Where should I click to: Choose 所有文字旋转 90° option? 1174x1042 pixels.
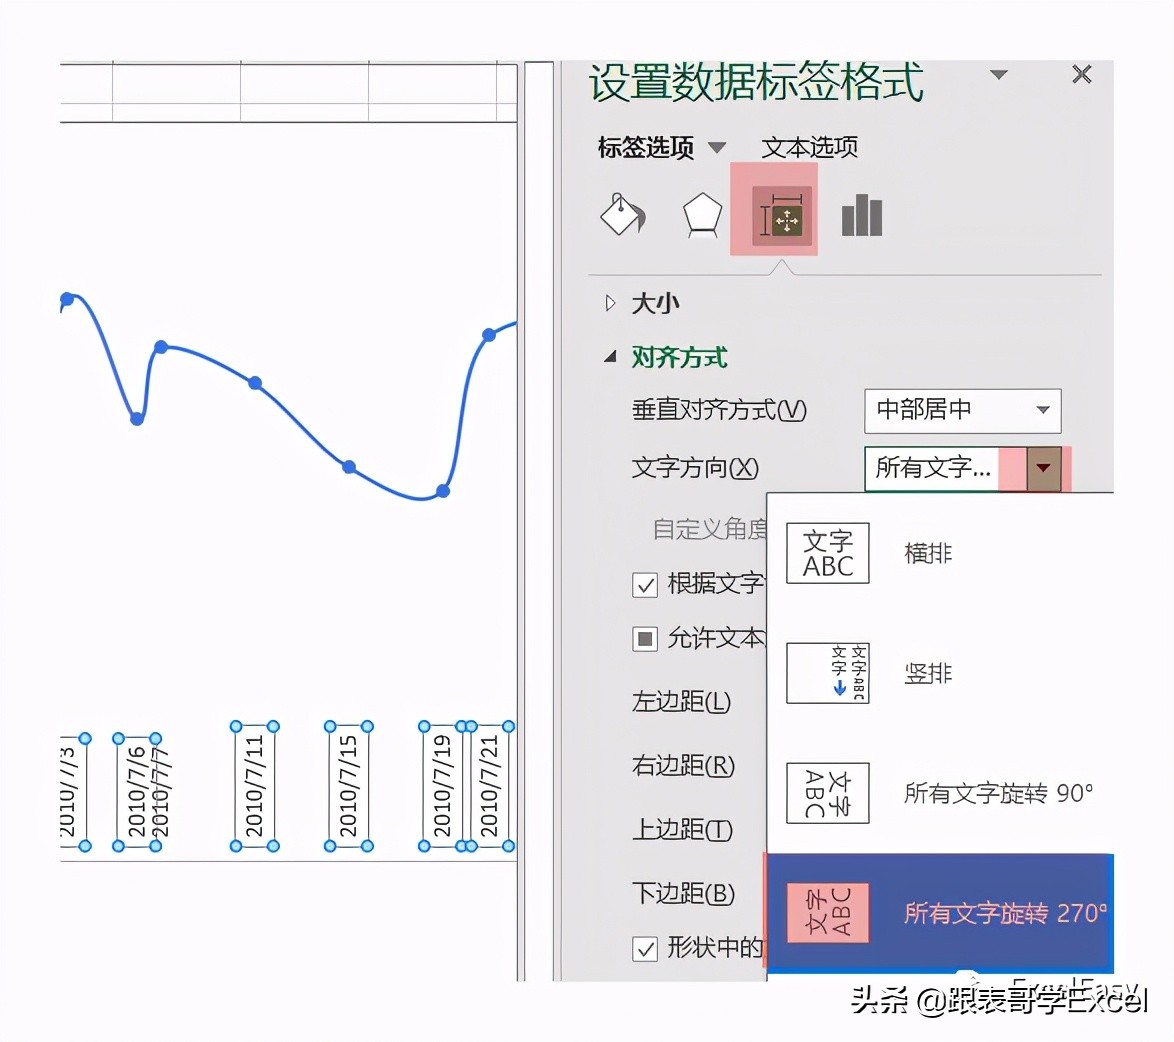tap(940, 793)
